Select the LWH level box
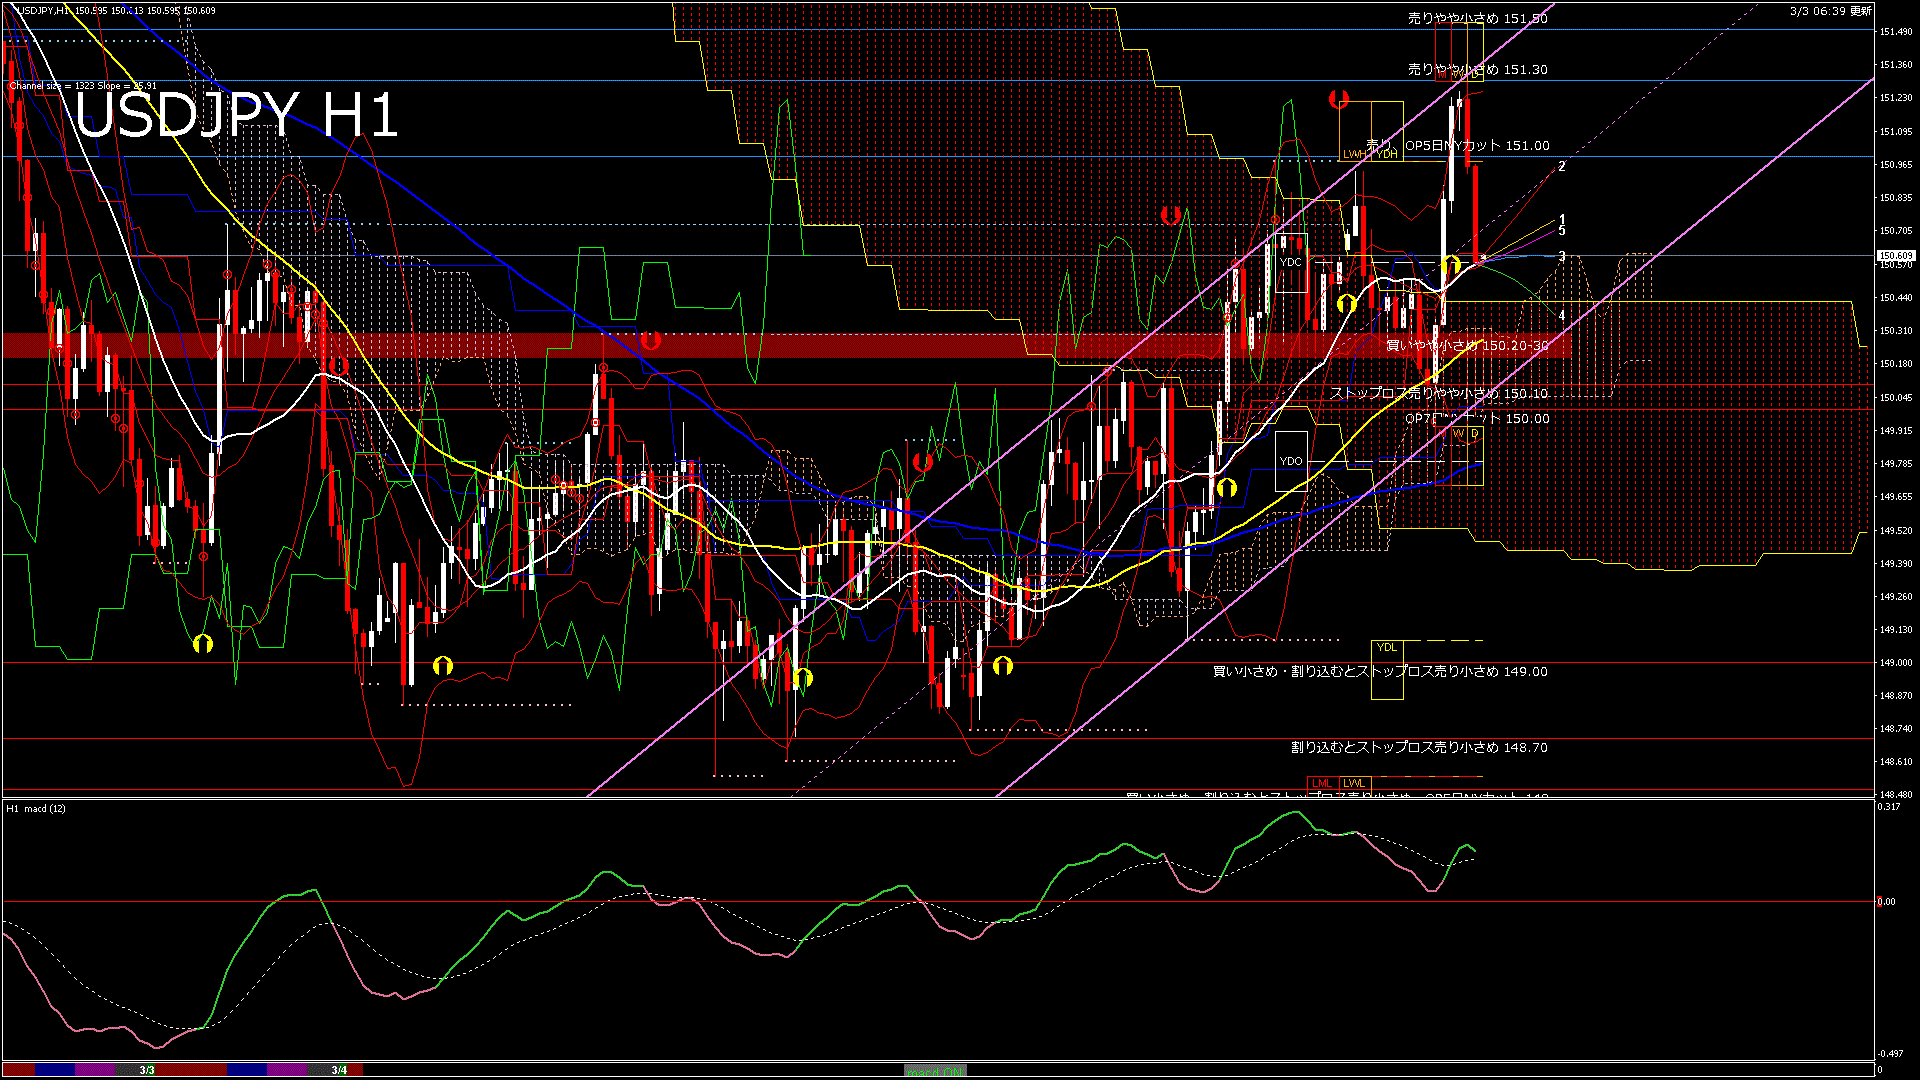Image resolution: width=1920 pixels, height=1080 pixels. pos(1353,154)
